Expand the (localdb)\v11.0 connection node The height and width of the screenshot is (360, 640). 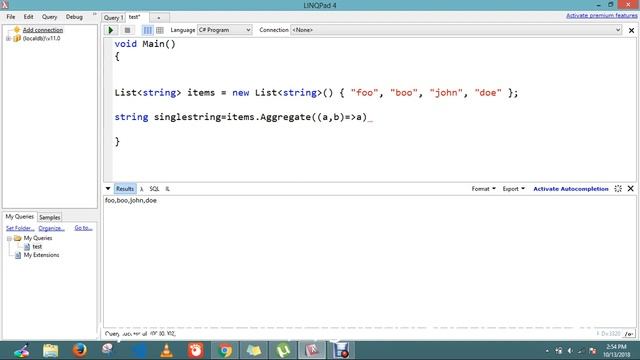point(8,38)
